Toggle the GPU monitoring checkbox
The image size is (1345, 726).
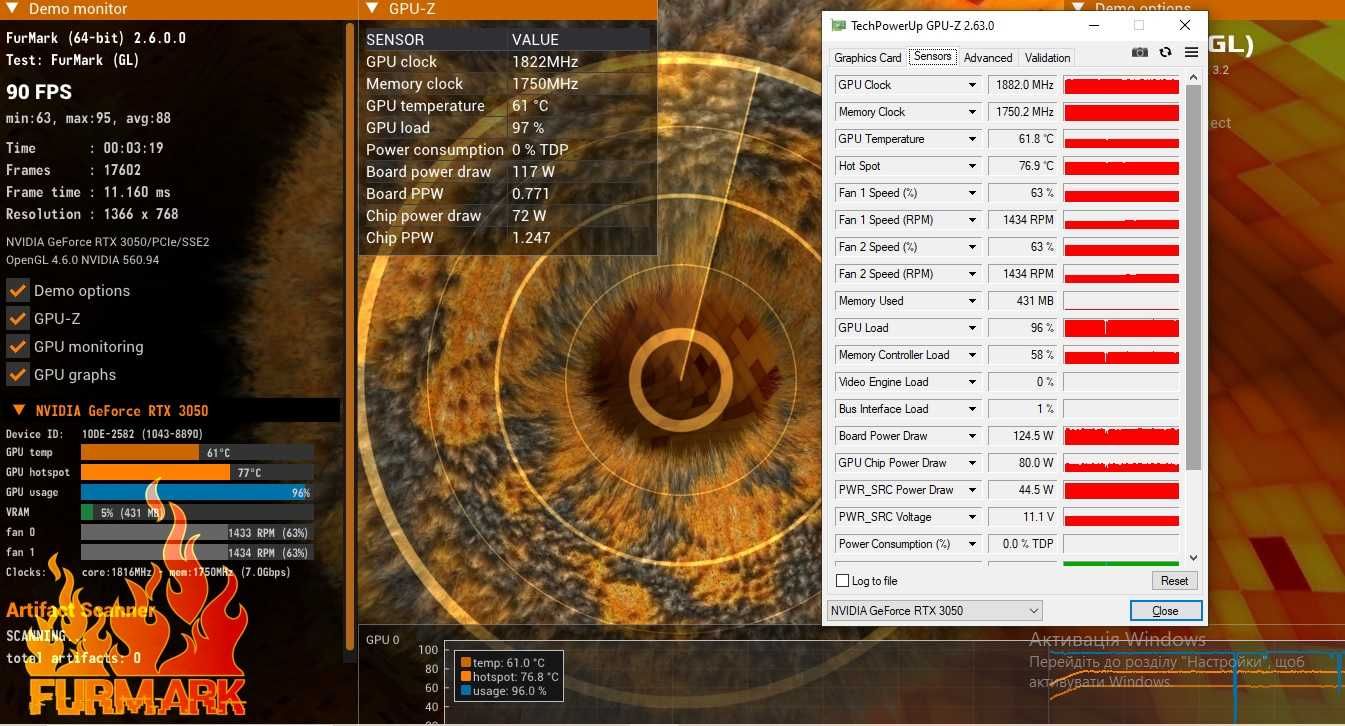(17, 346)
